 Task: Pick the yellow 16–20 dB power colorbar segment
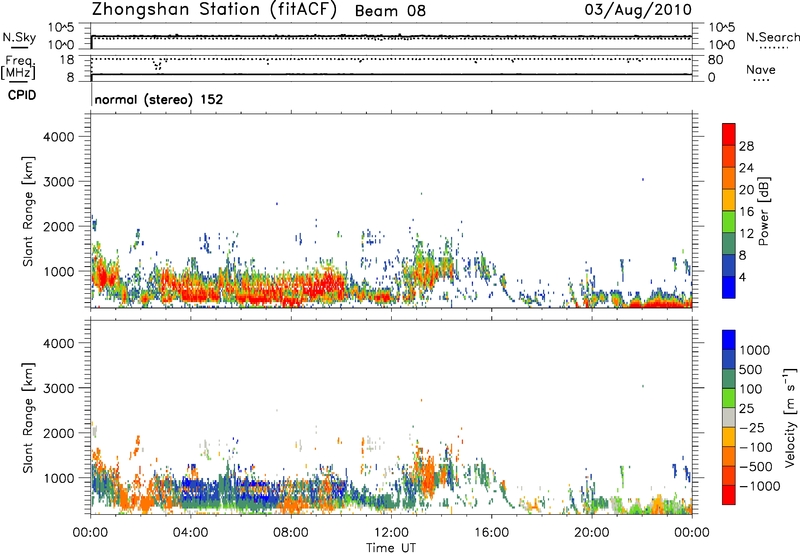coord(729,200)
